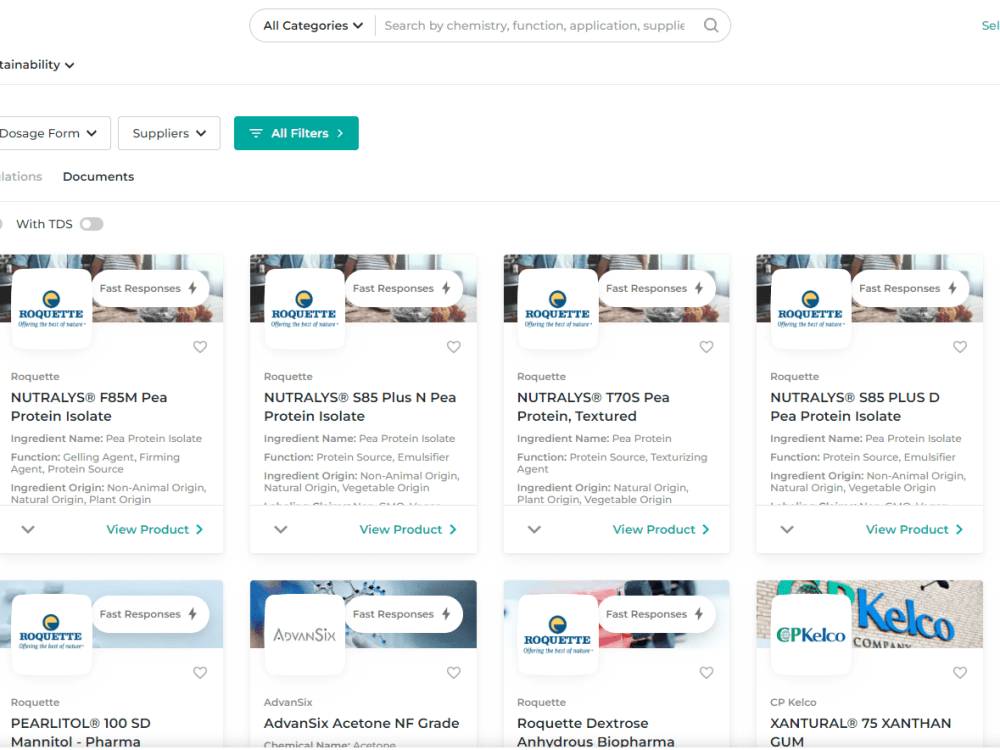The height and width of the screenshot is (750, 1000).
Task: Focus the search by chemistry input field
Action: 534,26
